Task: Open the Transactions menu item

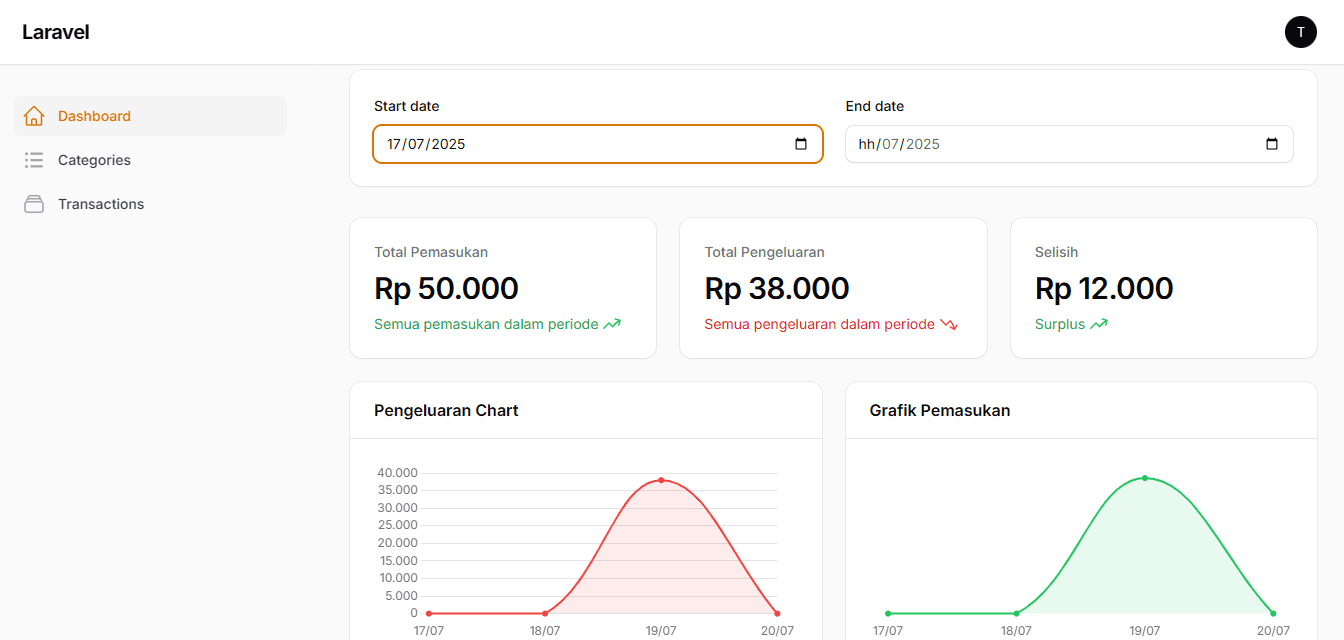Action: click(150, 204)
